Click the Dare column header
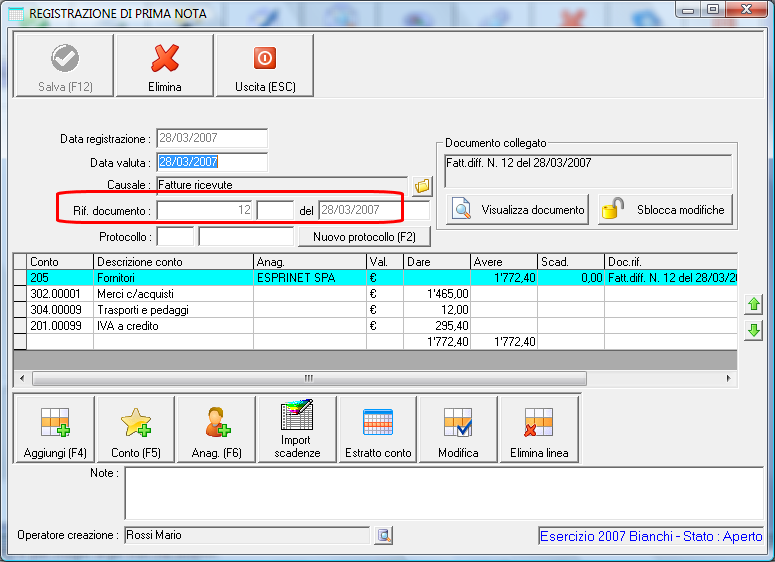This screenshot has width=775, height=562. tap(437, 261)
